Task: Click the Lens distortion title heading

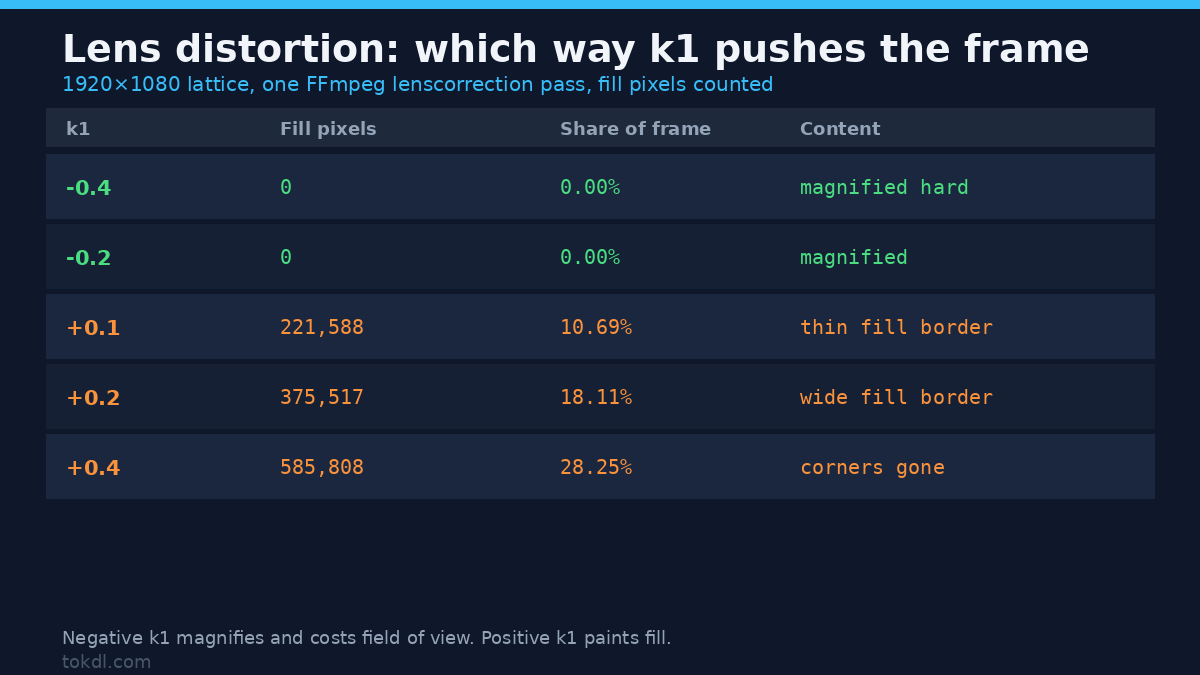Action: click(576, 50)
